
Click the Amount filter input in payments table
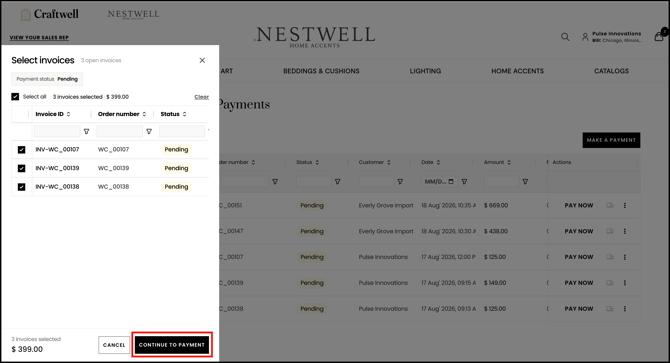(x=501, y=182)
